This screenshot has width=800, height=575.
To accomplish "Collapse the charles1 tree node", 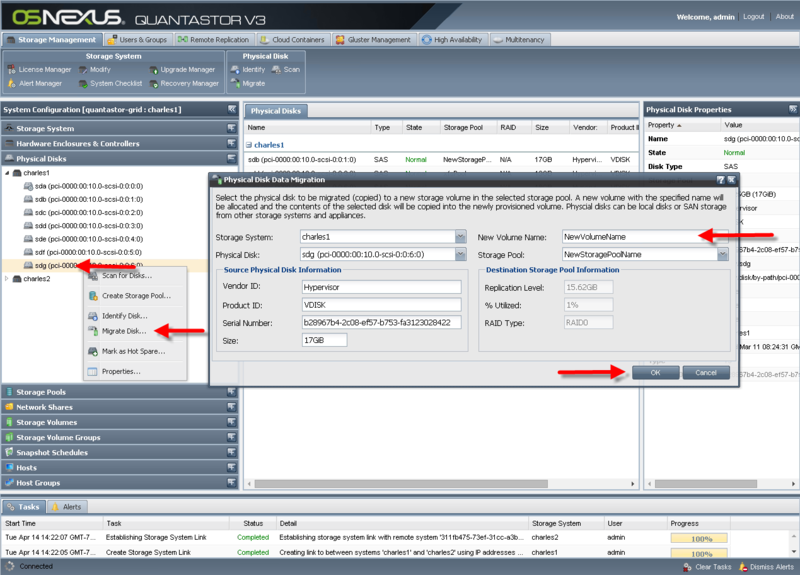I will [7, 173].
